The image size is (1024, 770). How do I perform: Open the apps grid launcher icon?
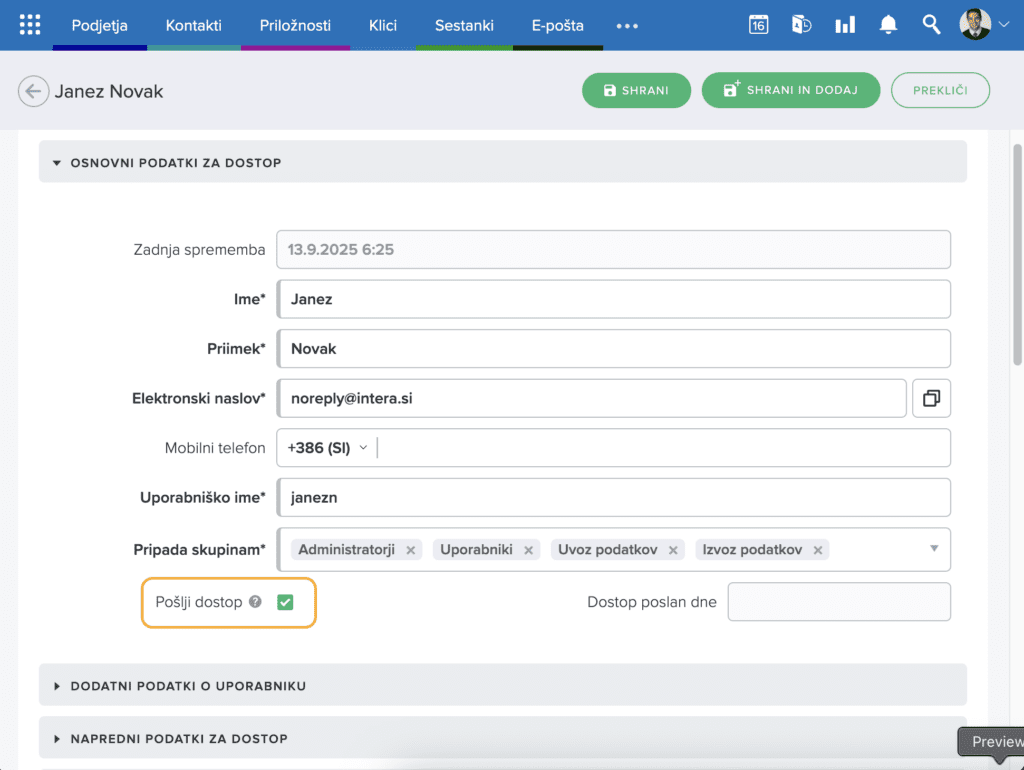click(30, 25)
